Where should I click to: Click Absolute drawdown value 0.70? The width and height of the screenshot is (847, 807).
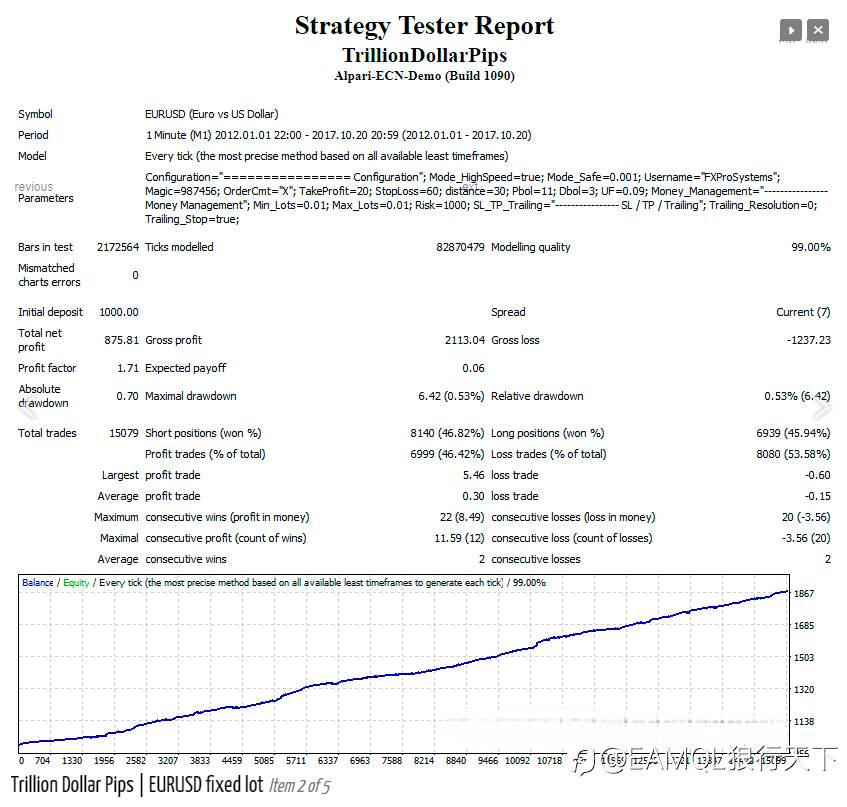tap(127, 396)
